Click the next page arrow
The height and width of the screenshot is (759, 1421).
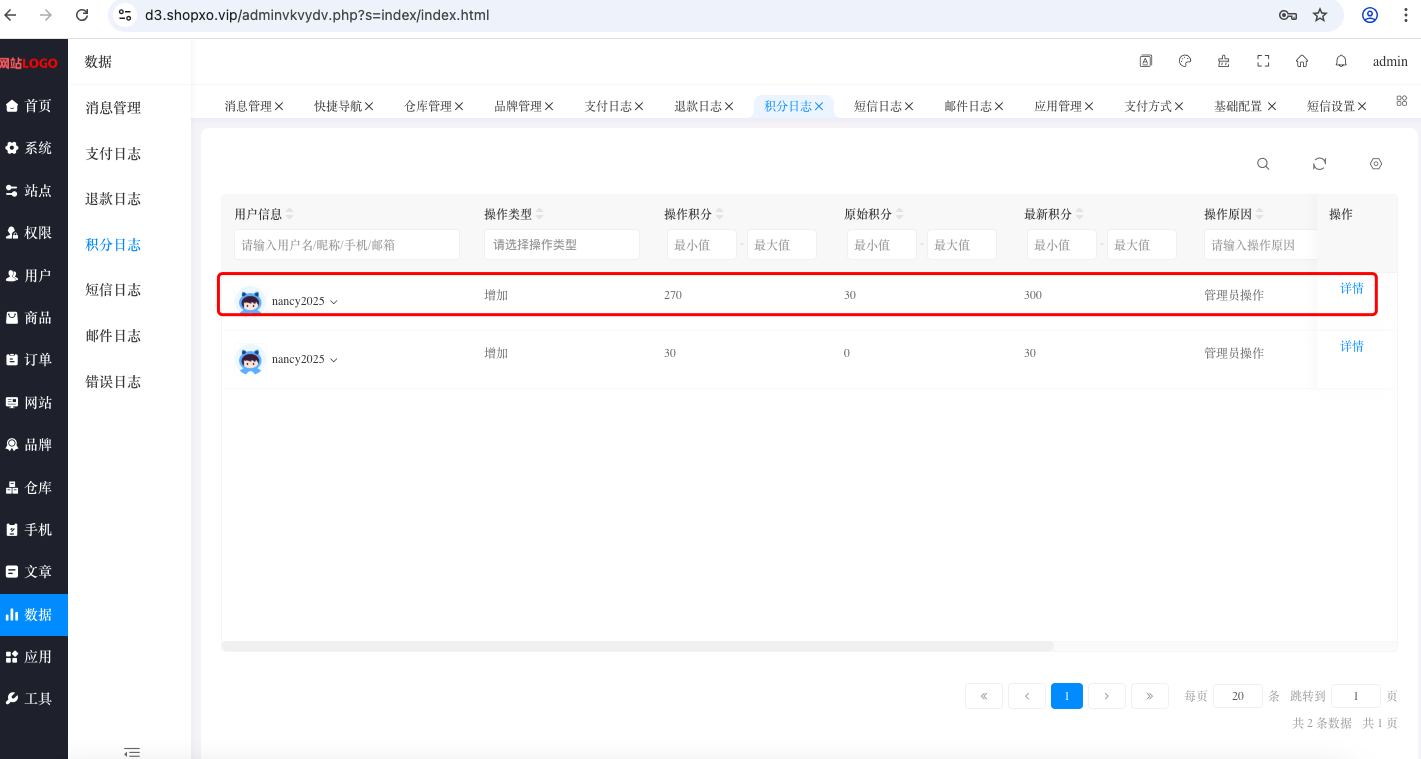click(1107, 696)
